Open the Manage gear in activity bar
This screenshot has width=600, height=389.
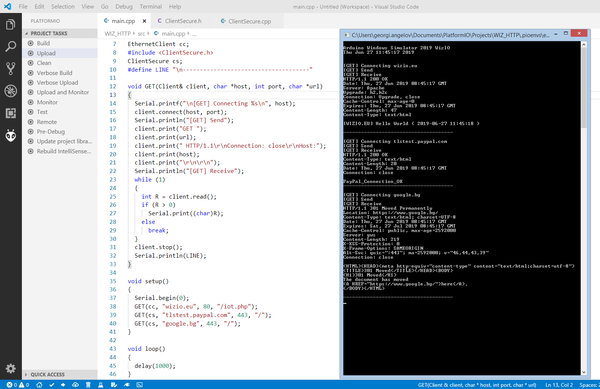(x=10, y=368)
